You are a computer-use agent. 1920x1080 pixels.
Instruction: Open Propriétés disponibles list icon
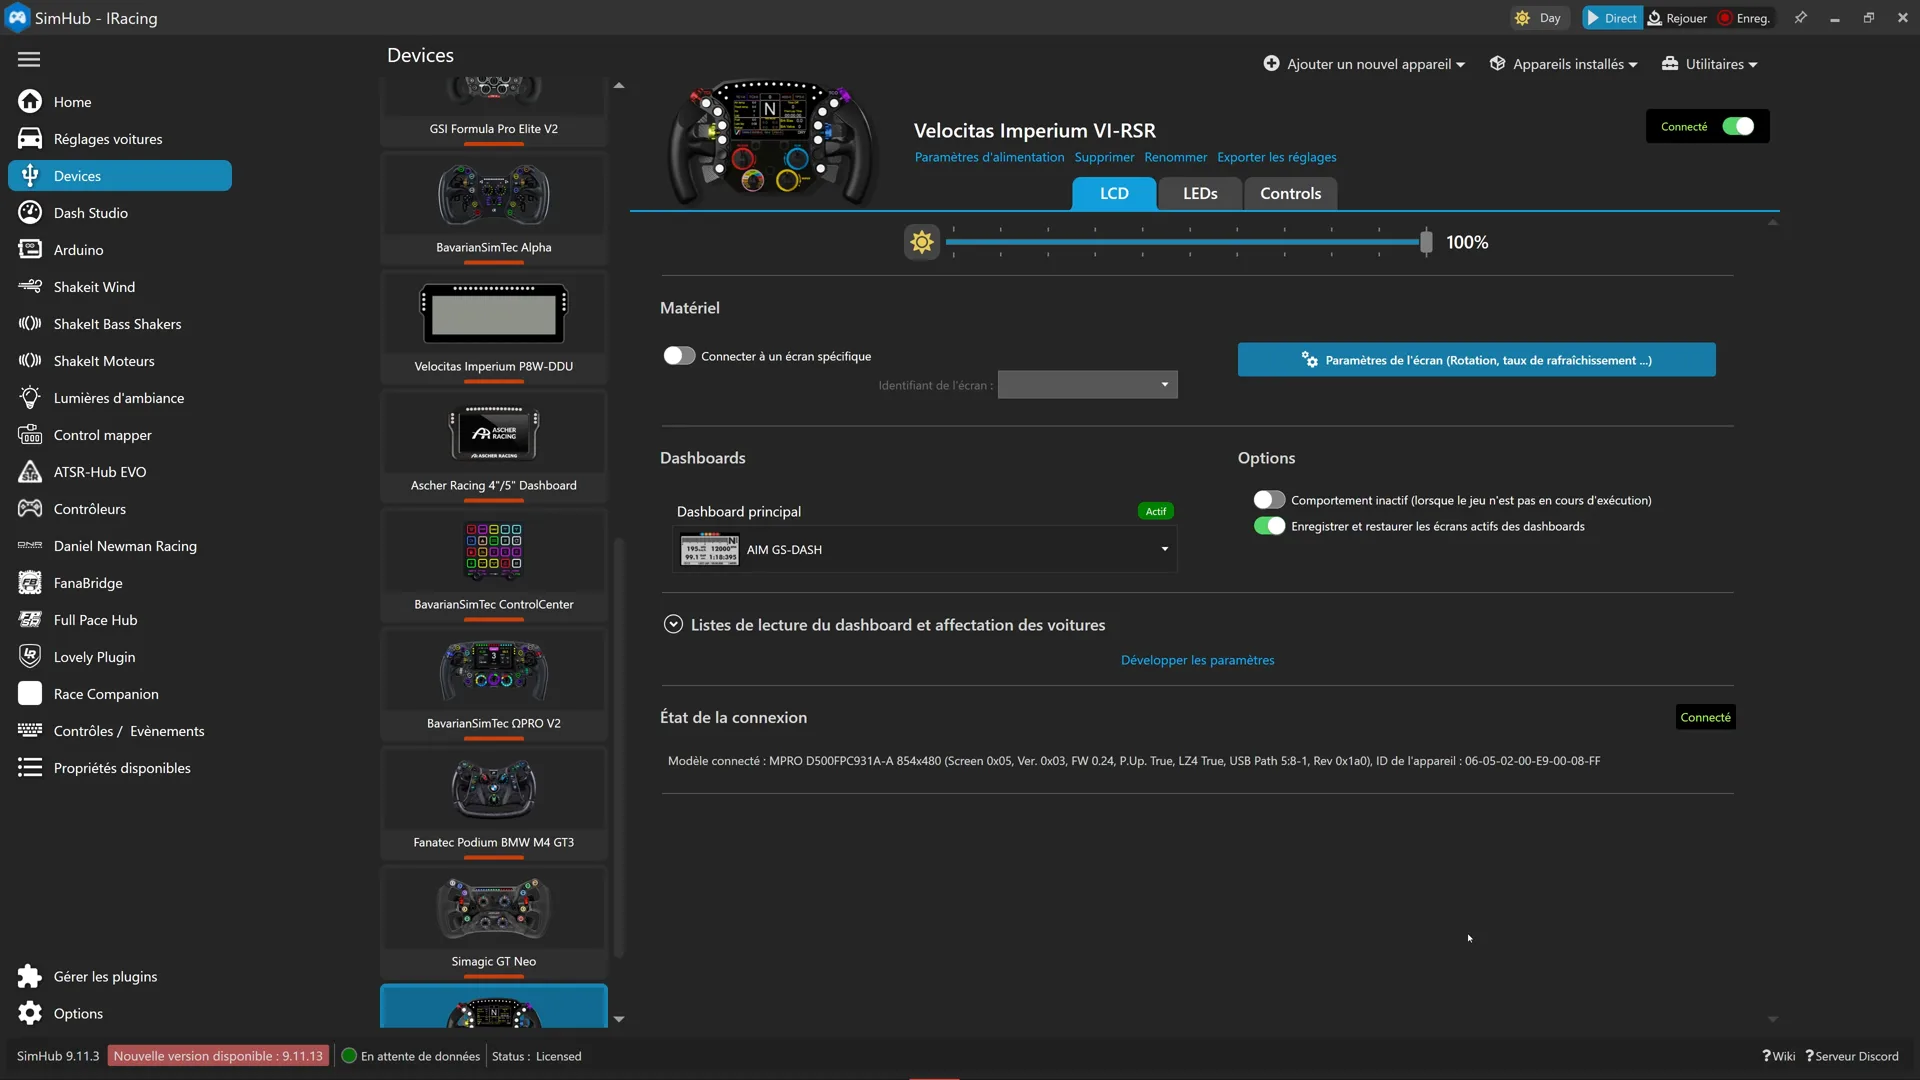pos(30,768)
